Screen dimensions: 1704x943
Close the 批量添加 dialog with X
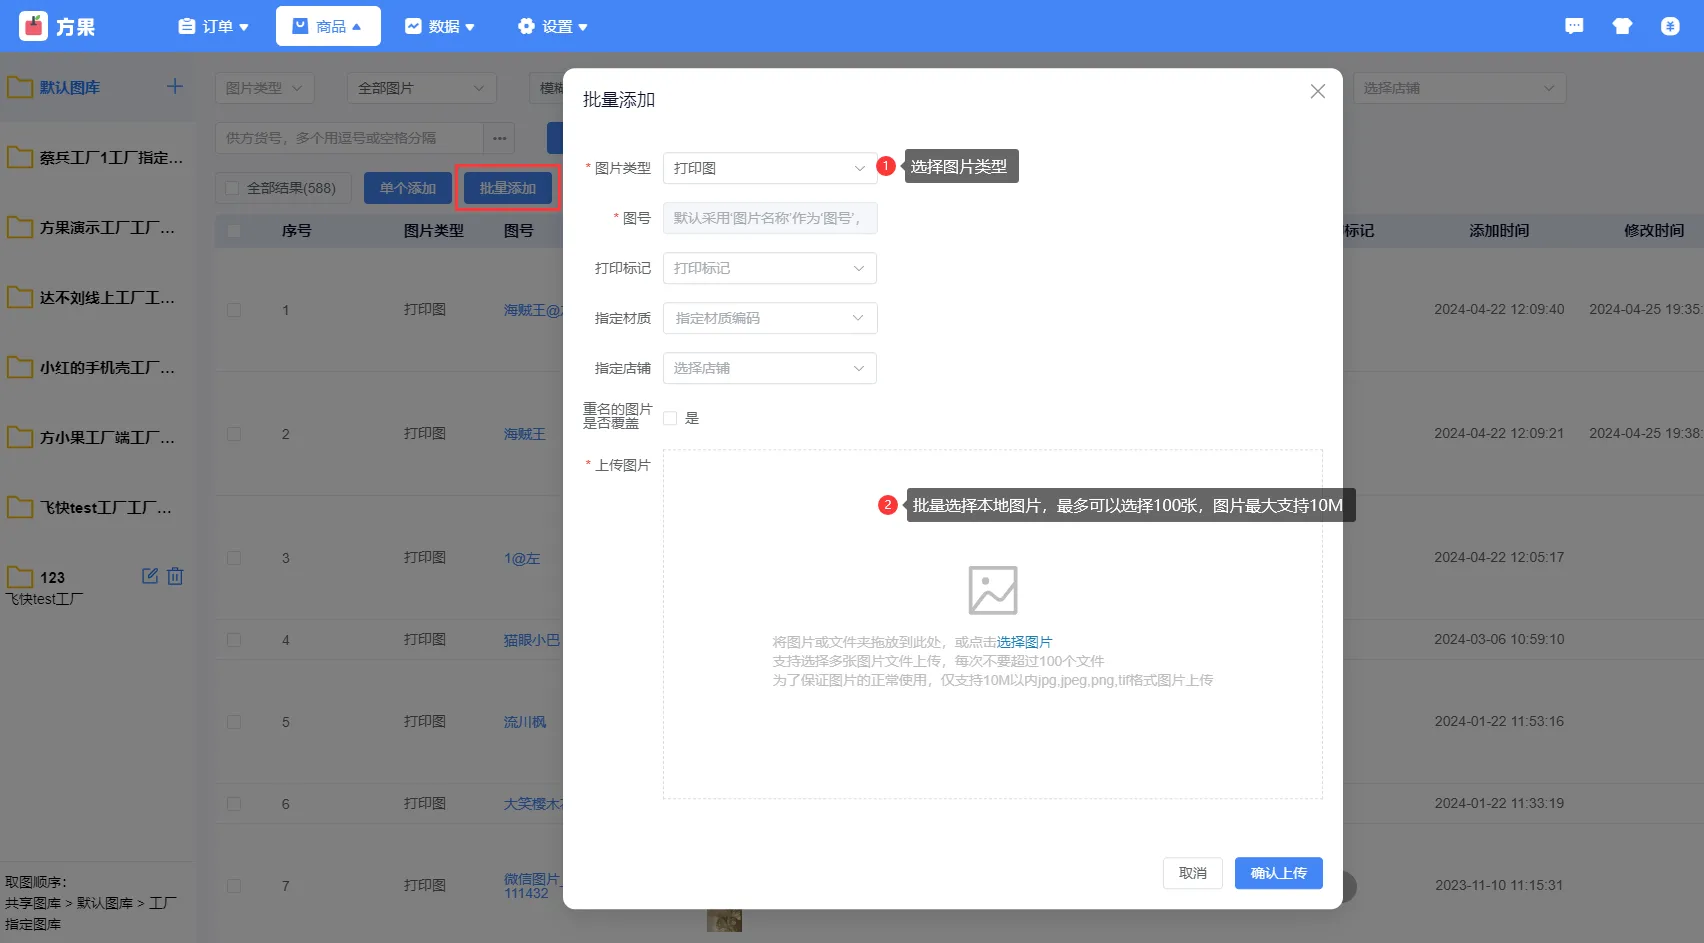tap(1317, 91)
